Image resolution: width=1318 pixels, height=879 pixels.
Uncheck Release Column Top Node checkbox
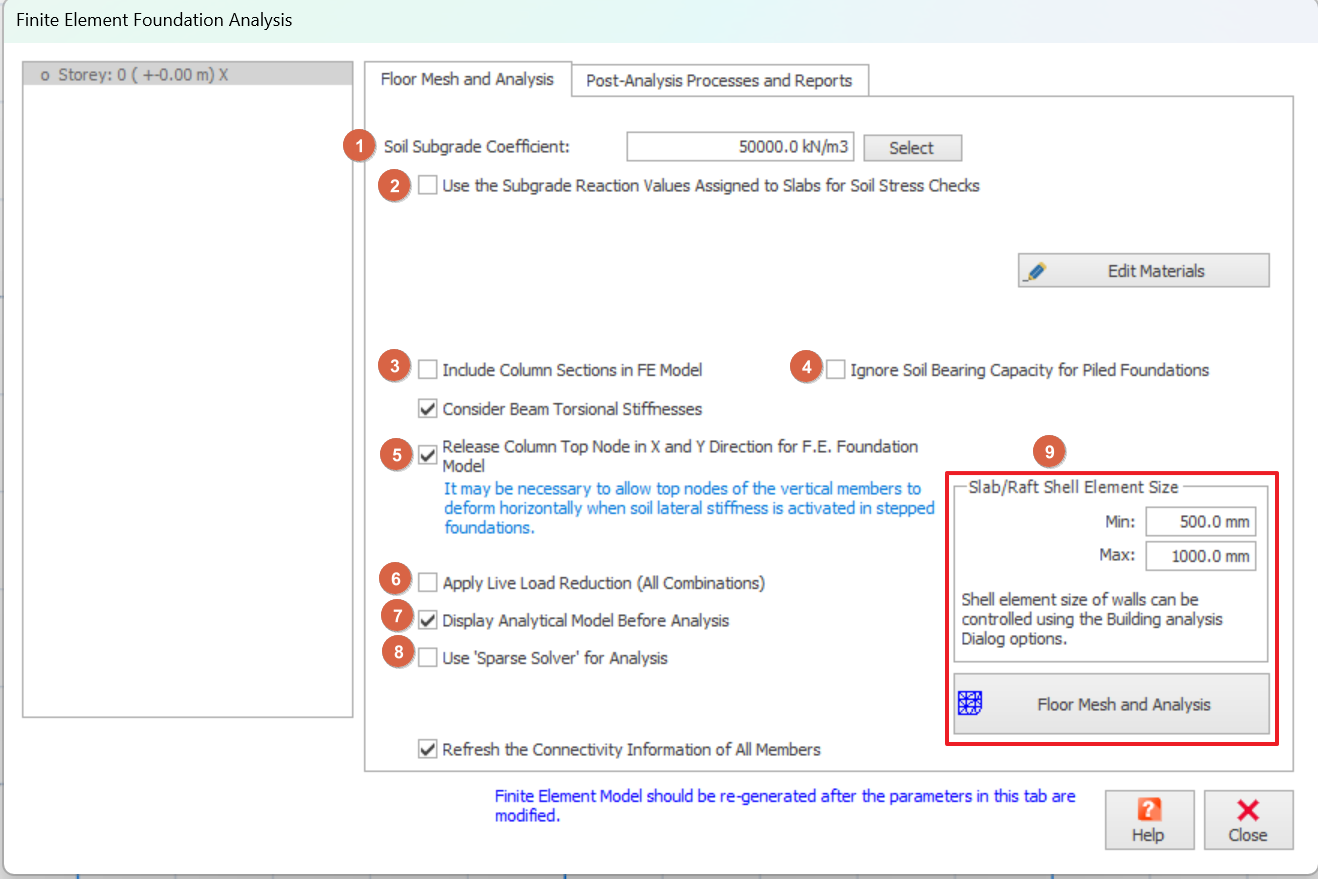click(428, 455)
